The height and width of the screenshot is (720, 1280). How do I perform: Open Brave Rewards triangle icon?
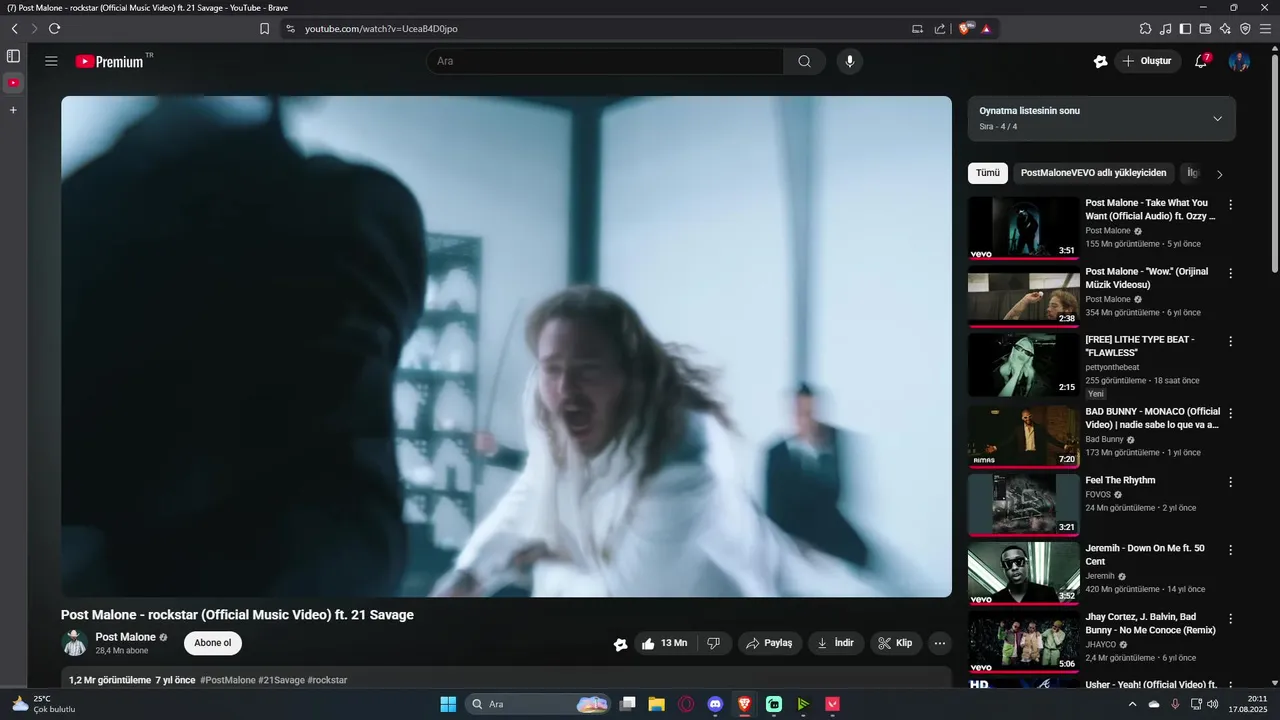point(986,29)
